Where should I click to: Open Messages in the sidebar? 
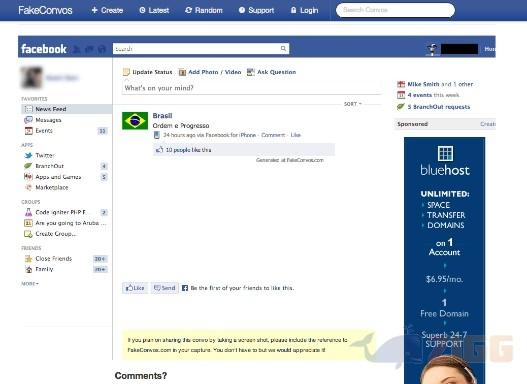[x=48, y=120]
